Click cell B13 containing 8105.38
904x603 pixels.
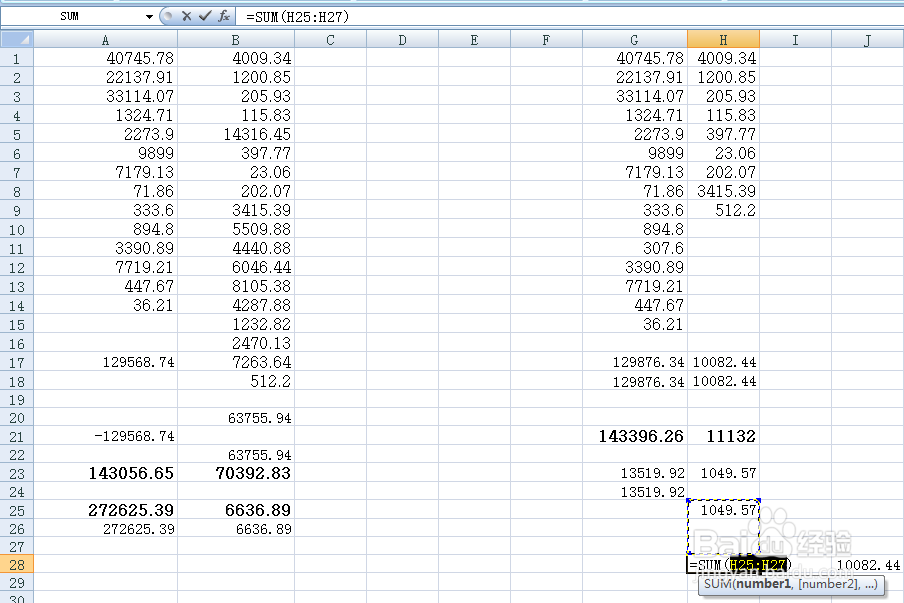point(236,287)
